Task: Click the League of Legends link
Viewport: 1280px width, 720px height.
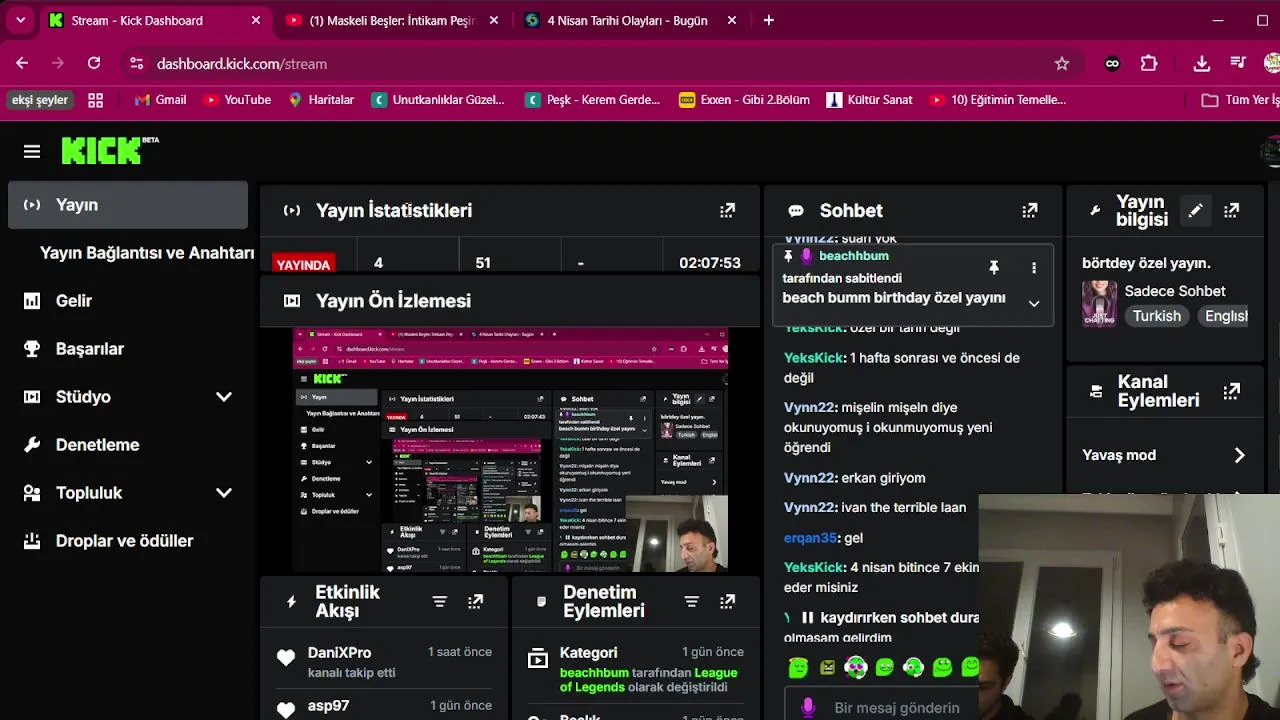Action: [648, 680]
